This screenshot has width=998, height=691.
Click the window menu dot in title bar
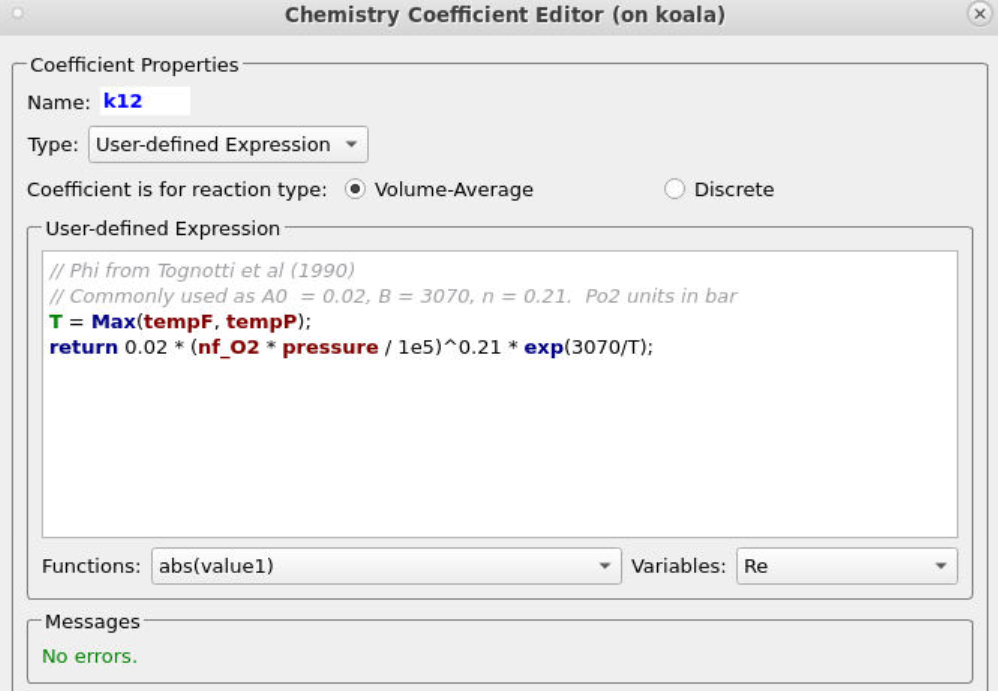(x=18, y=15)
